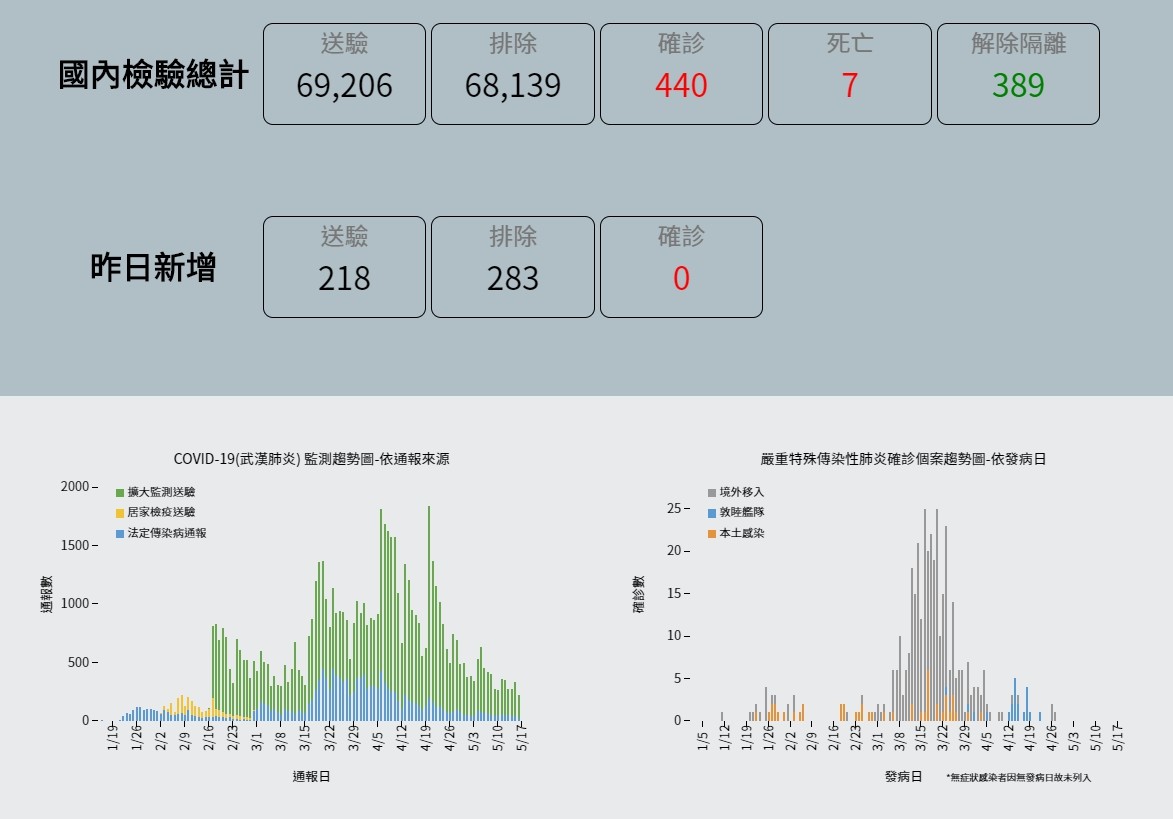This screenshot has height=819, width=1173.
Task: Click the tallest green bar near 4/19
Action: pyautogui.click(x=428, y=600)
